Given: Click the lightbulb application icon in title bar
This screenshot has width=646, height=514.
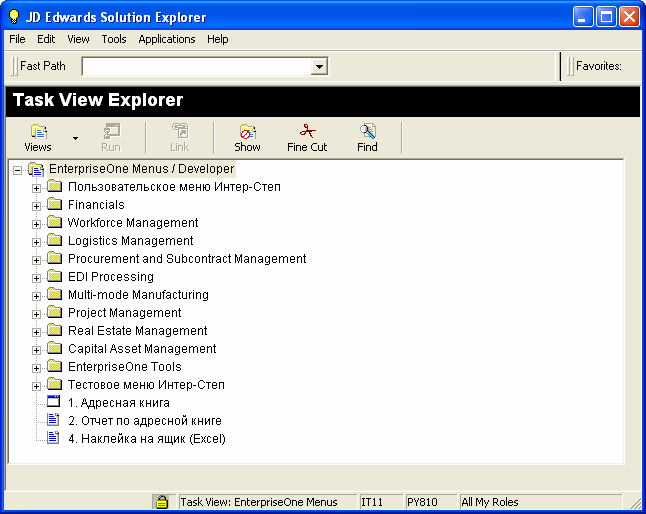Looking at the screenshot, I should click(14, 16).
